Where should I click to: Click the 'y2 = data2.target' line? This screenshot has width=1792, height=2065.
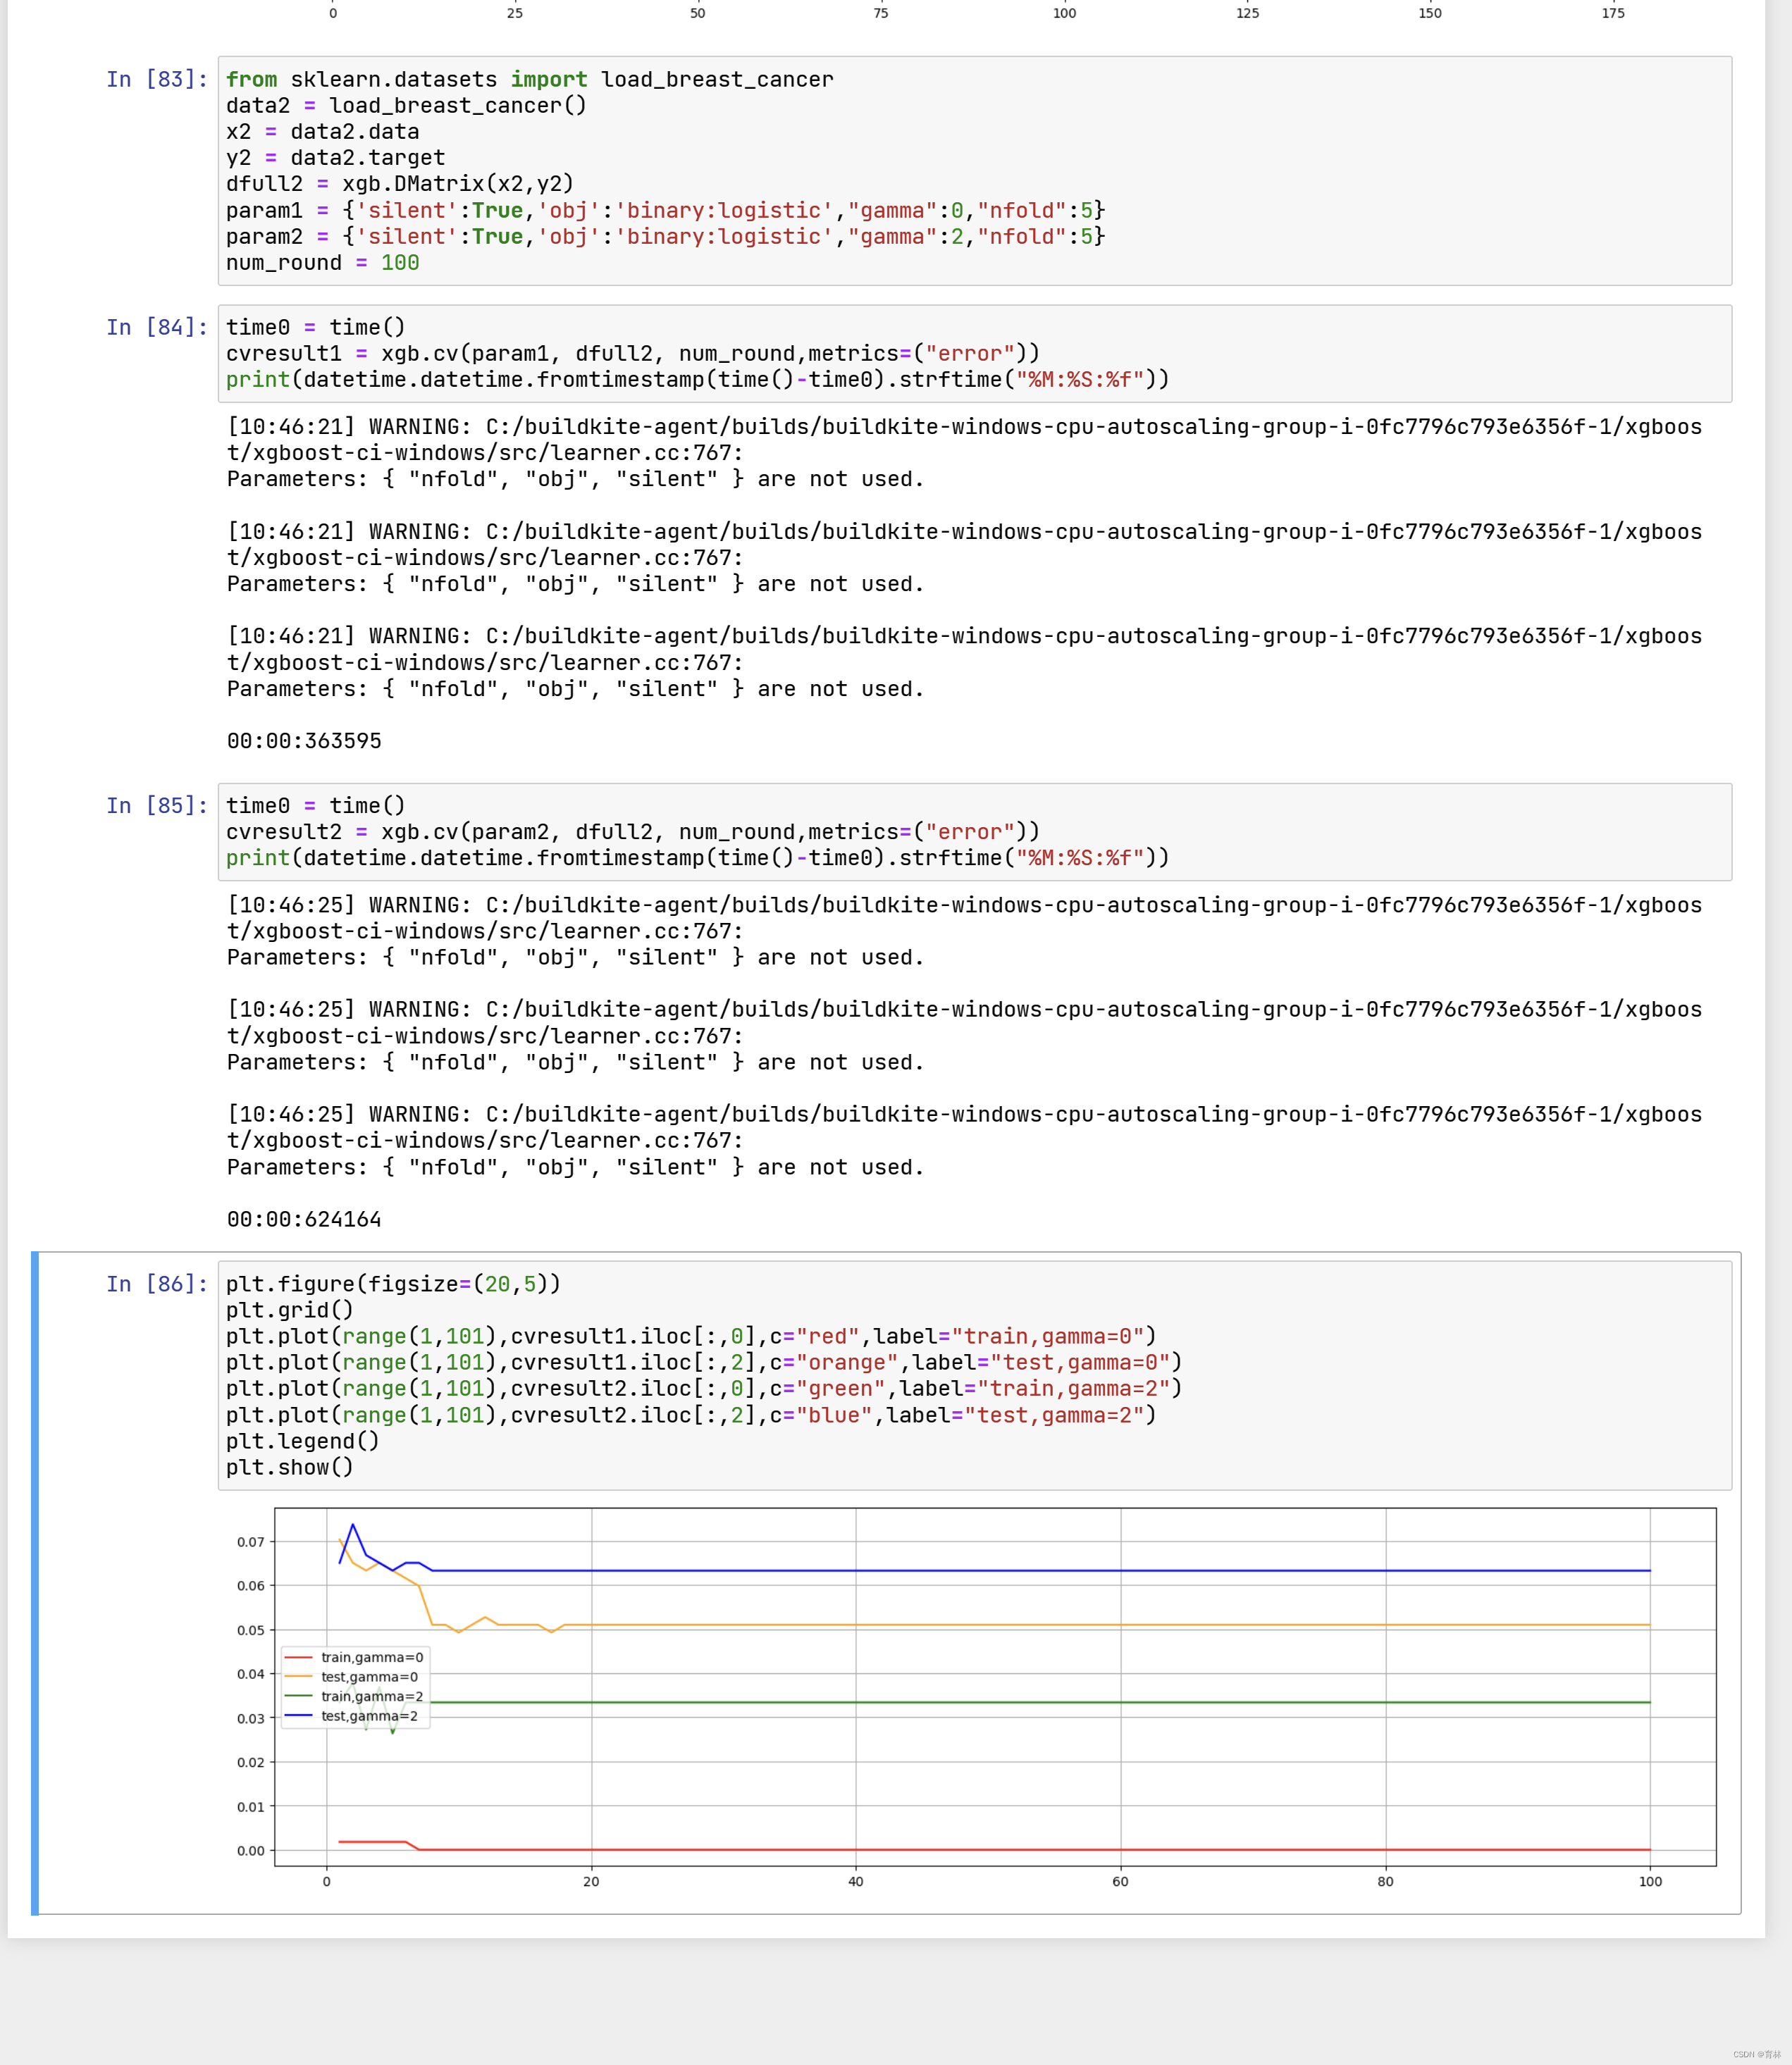(335, 157)
